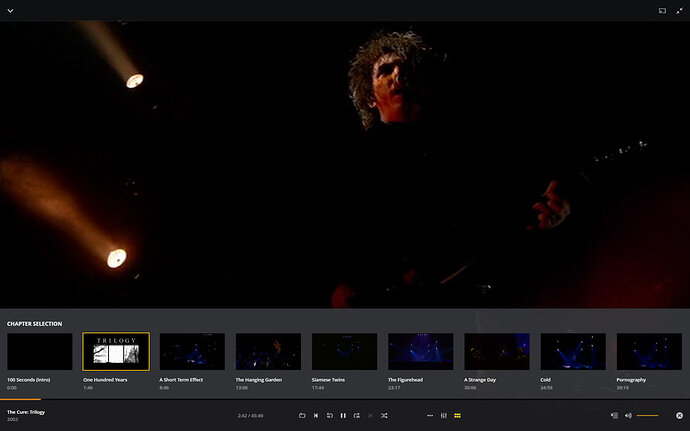The image size is (690, 431).
Task: Select the Pornography chapter thumbnail
Action: [x=649, y=351]
